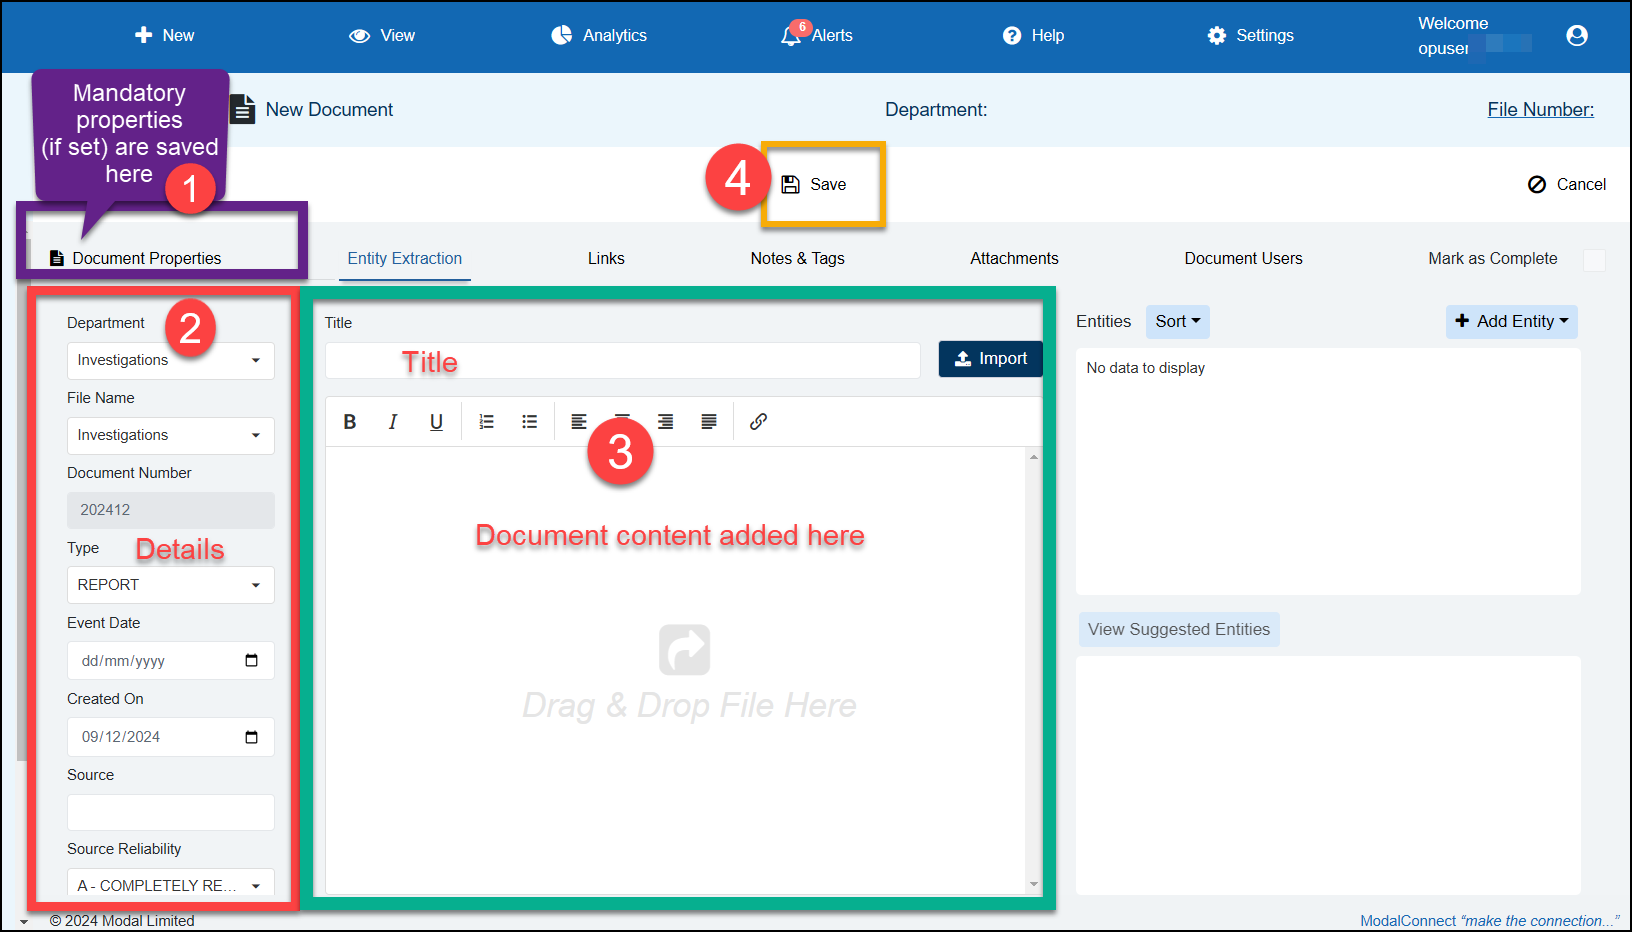
Task: Click the New Document page icon
Action: coord(242,109)
